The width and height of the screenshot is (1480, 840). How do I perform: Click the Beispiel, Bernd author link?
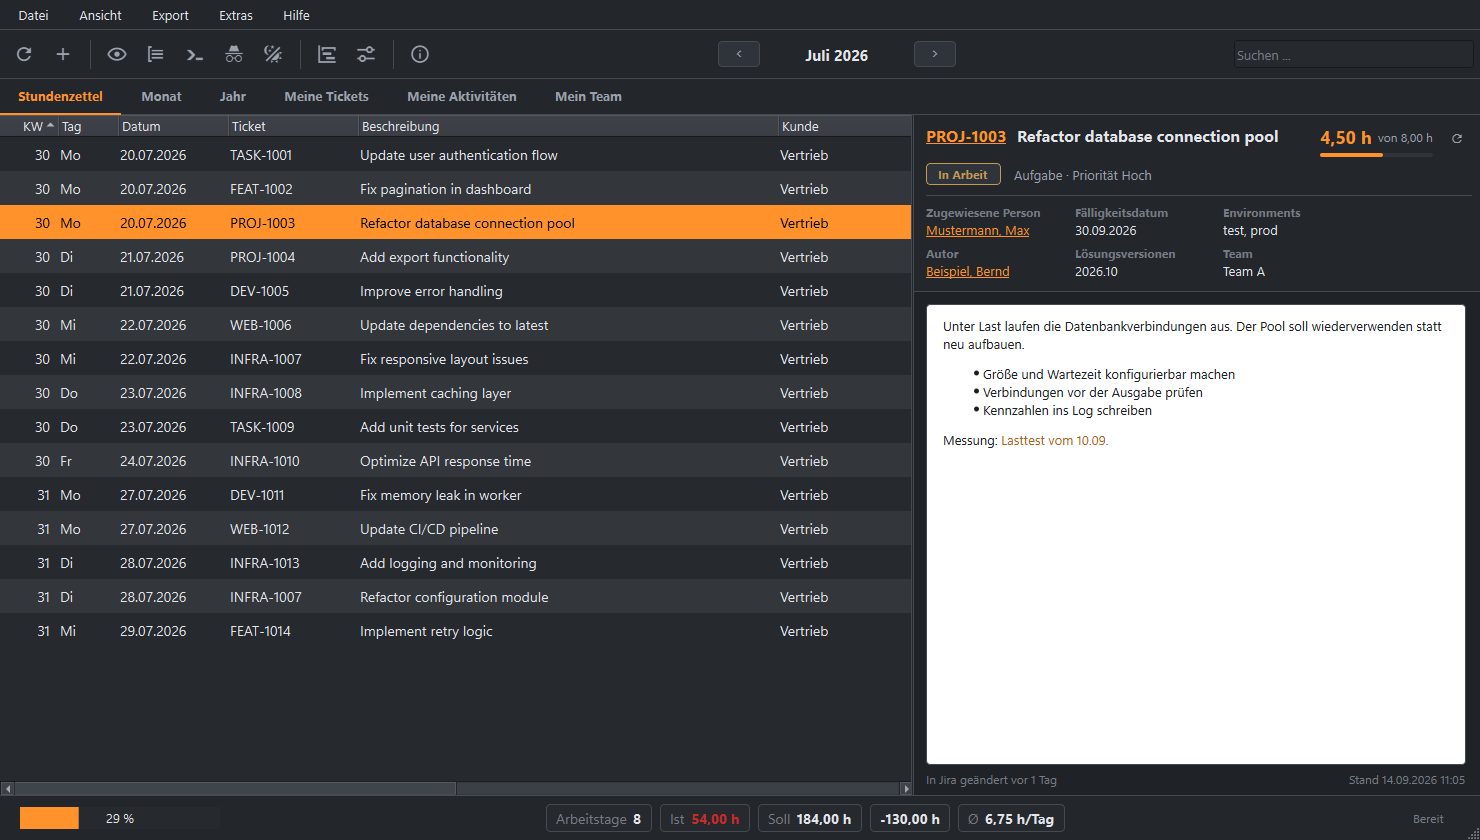click(x=968, y=272)
